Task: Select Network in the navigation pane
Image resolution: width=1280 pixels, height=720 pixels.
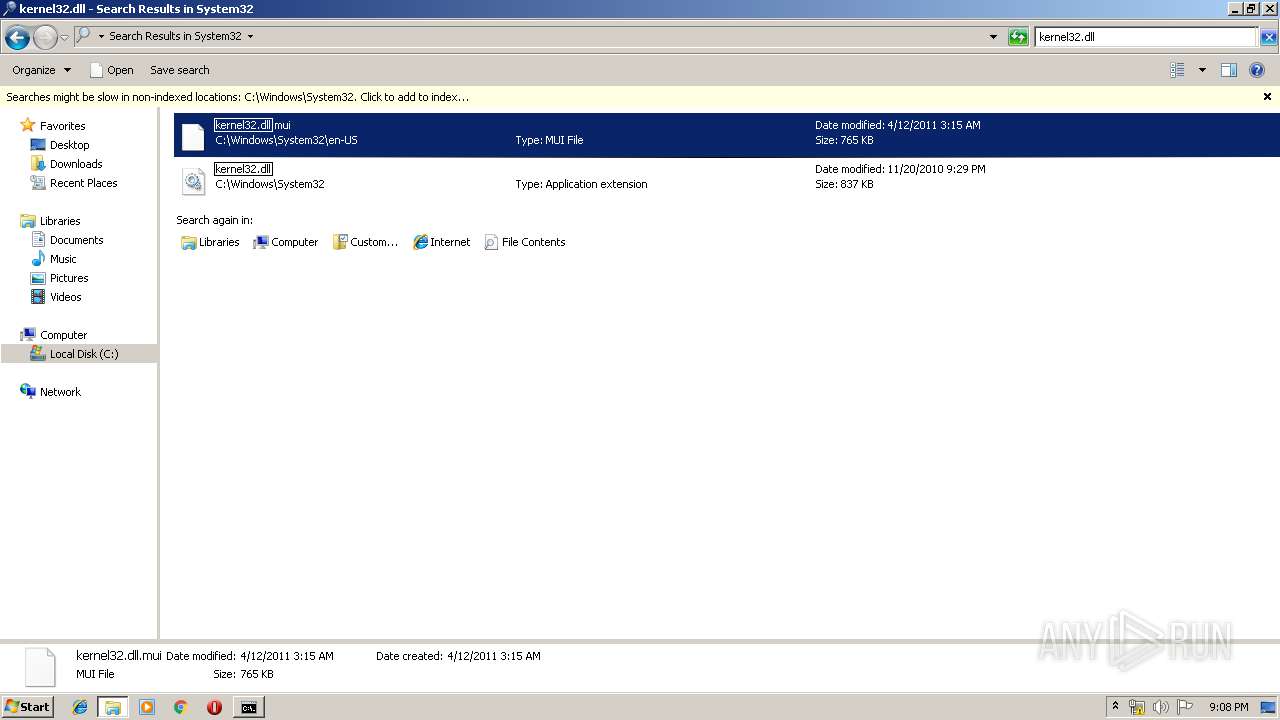Action: click(60, 392)
